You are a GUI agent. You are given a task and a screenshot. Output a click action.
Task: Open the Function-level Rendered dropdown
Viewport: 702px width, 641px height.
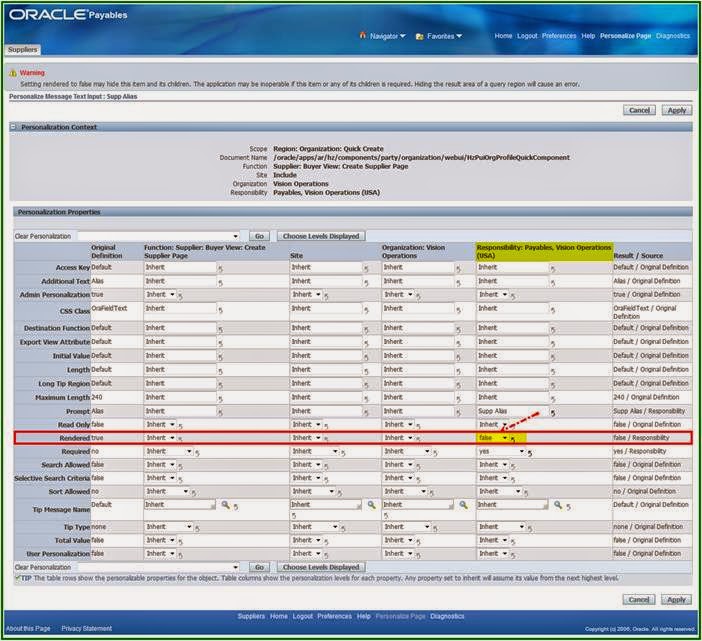pos(160,438)
